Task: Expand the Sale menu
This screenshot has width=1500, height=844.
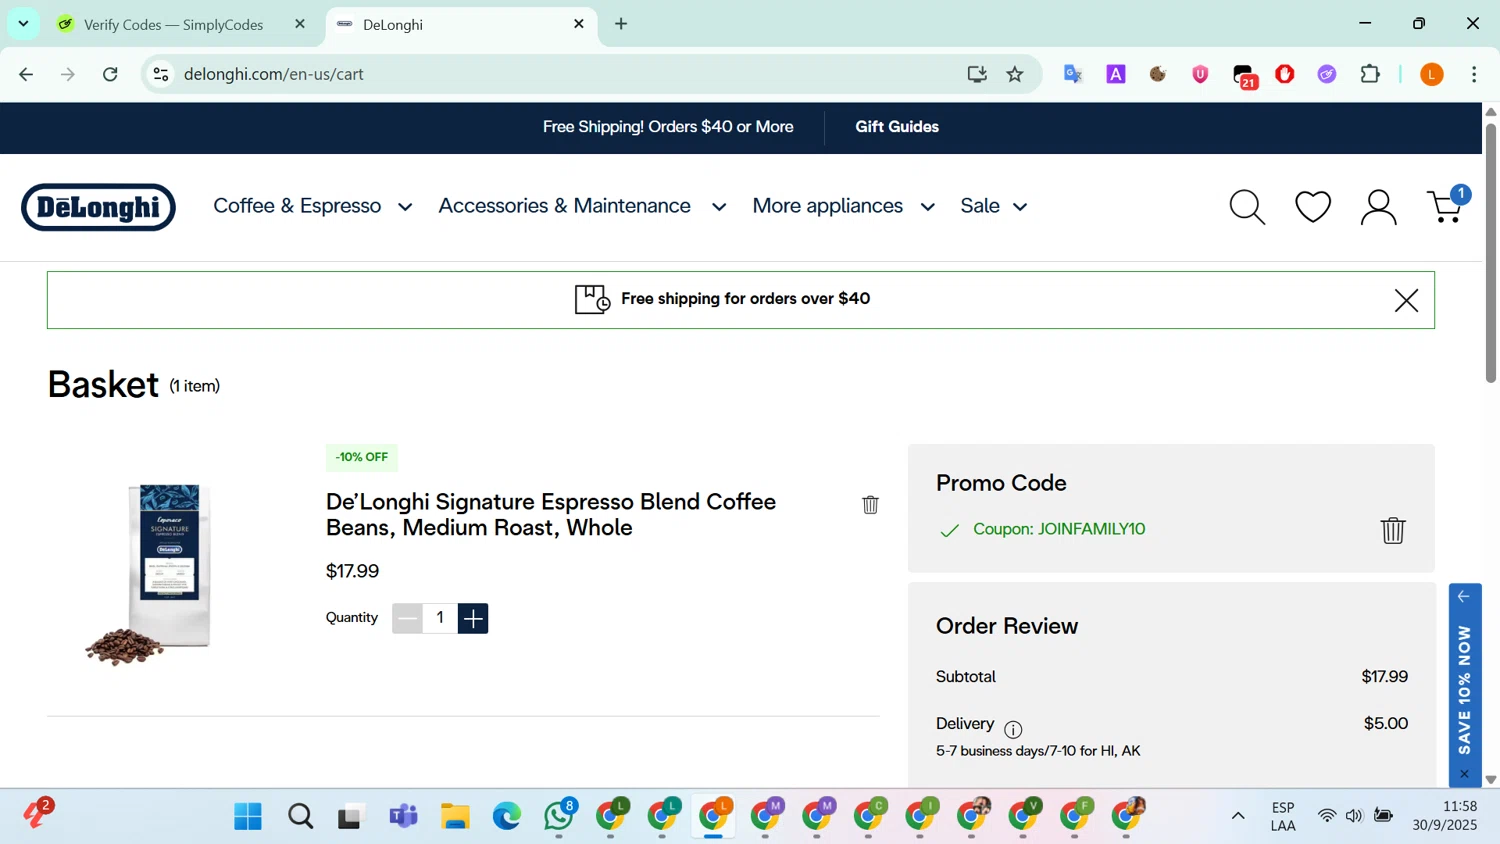Action: 994,206
